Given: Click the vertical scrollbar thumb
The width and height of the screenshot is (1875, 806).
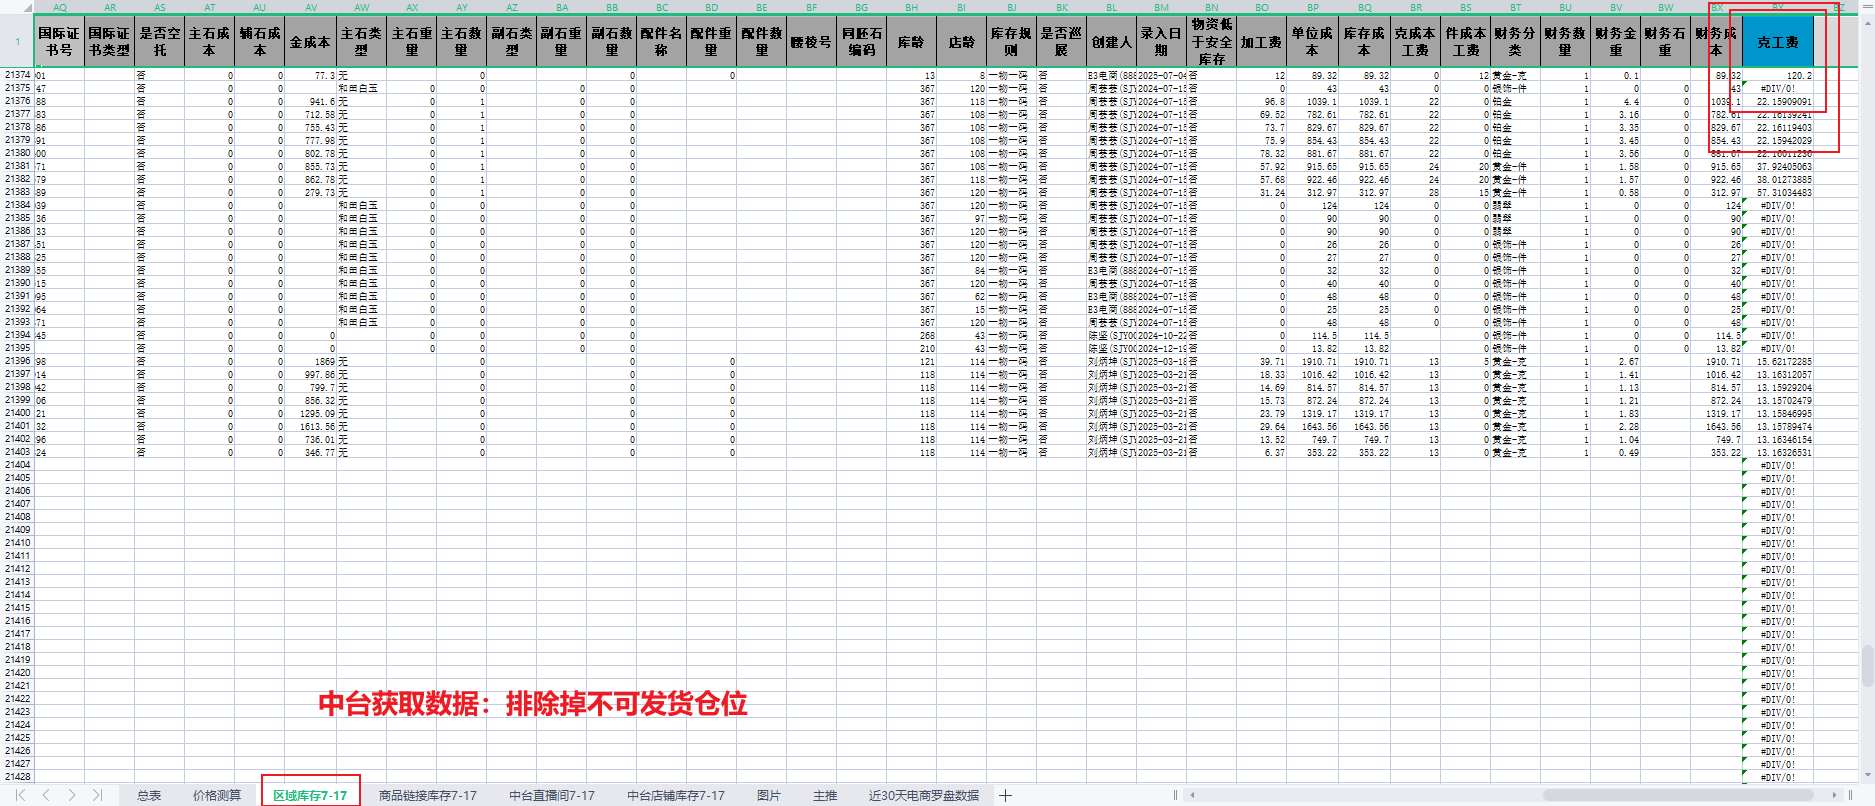Looking at the screenshot, I should tap(1866, 667).
